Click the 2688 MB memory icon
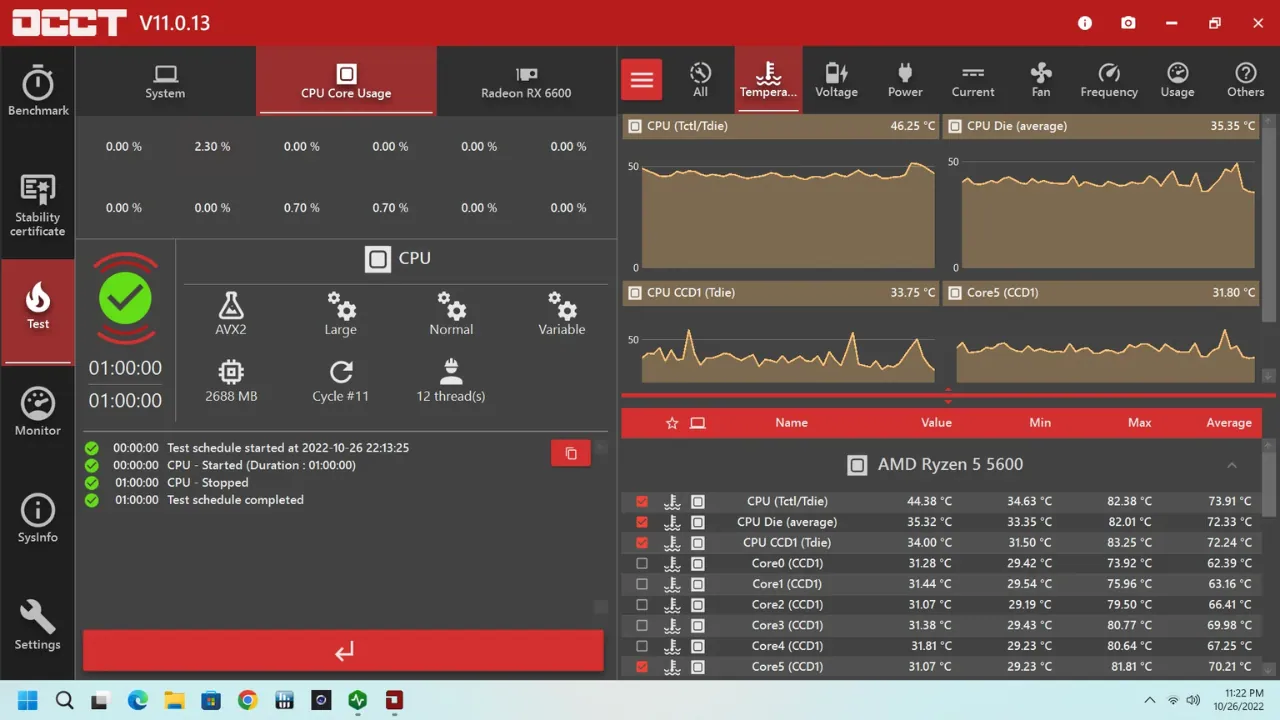Viewport: 1280px width, 720px height. (x=231, y=372)
